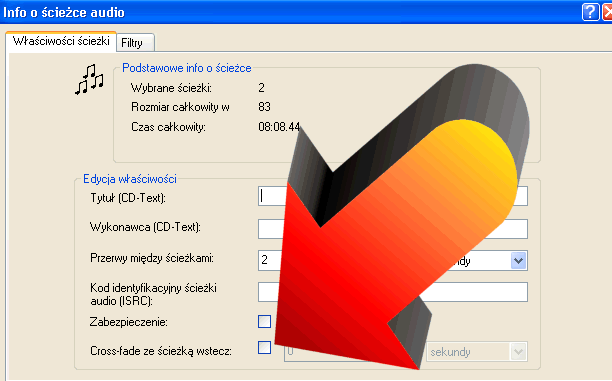Click the Edycja właściwości group label
This screenshot has width=612, height=381.
click(x=130, y=179)
